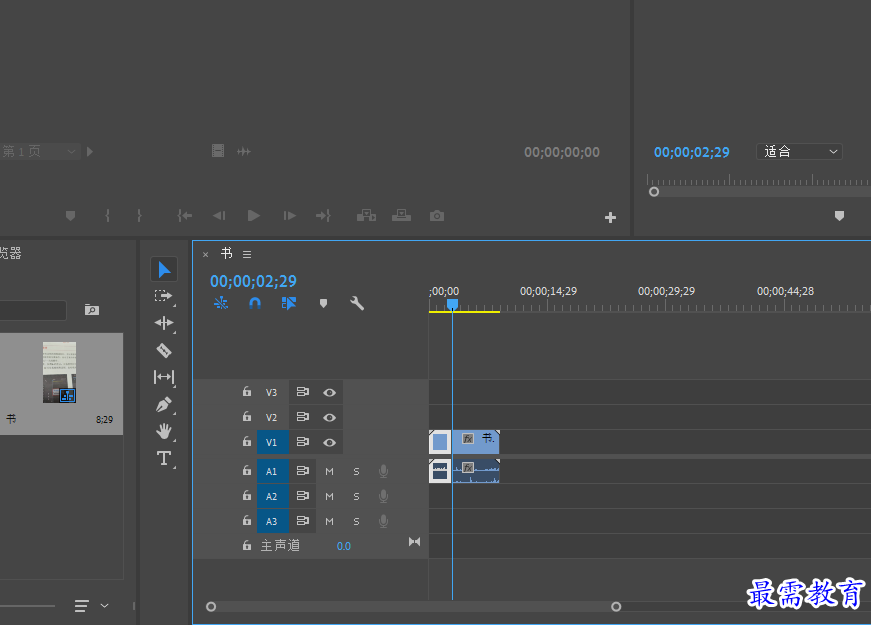871x625 pixels.
Task: Click the source monitor Add Marker icon
Action: 71,216
